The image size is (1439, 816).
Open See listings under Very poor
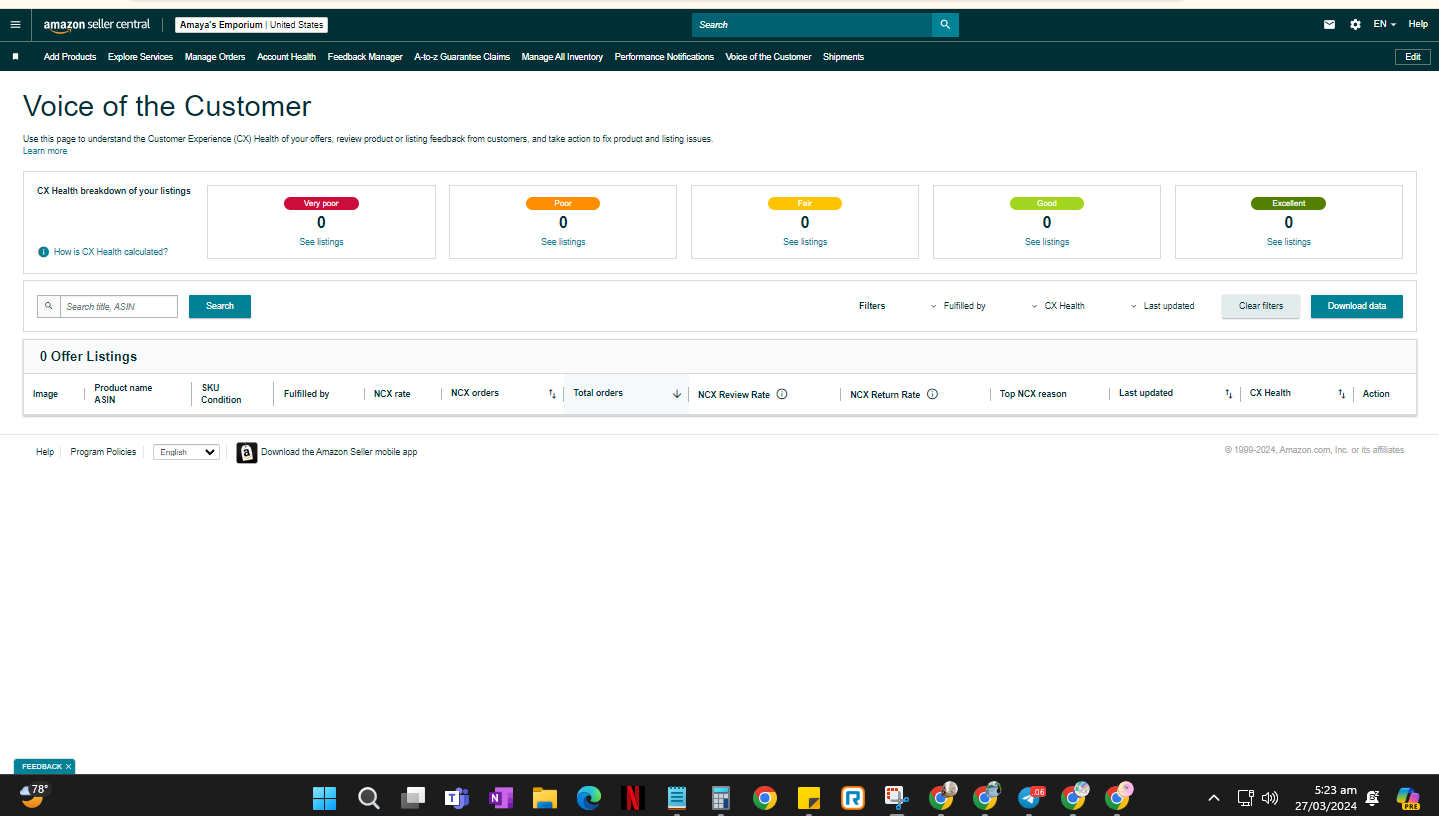[x=321, y=242]
